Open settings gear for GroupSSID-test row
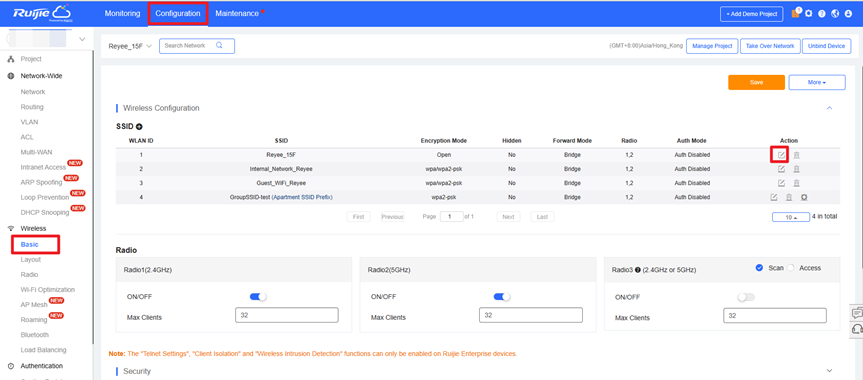Screen dimensions: 863x380 tap(804, 197)
